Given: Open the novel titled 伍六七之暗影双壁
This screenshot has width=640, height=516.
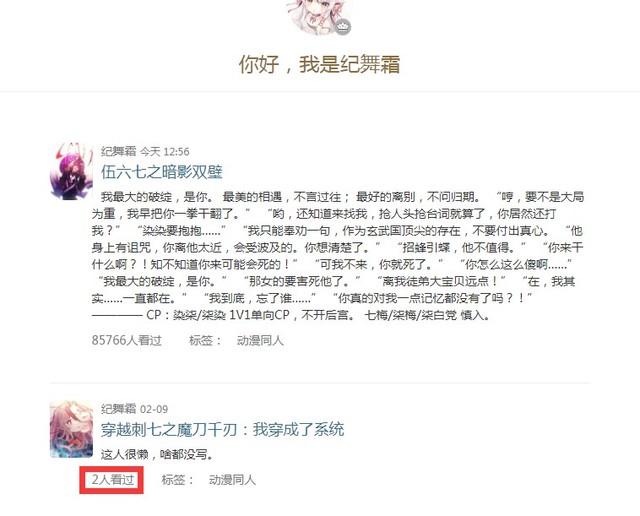Looking at the screenshot, I should point(162,171).
